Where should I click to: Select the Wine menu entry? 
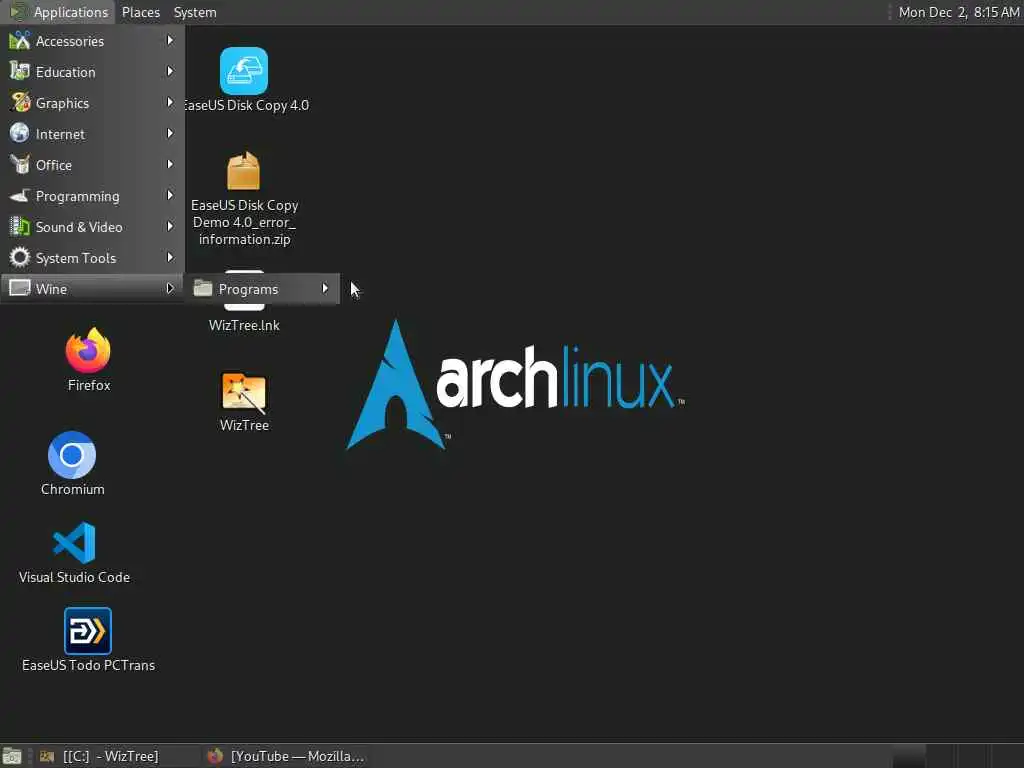(x=92, y=289)
